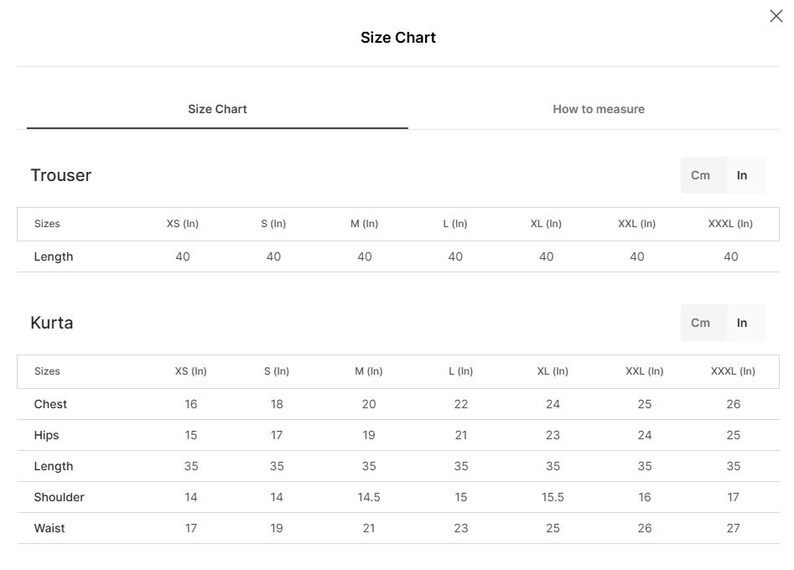The image size is (794, 570).
Task: Close the Size Chart dialog
Action: click(776, 16)
